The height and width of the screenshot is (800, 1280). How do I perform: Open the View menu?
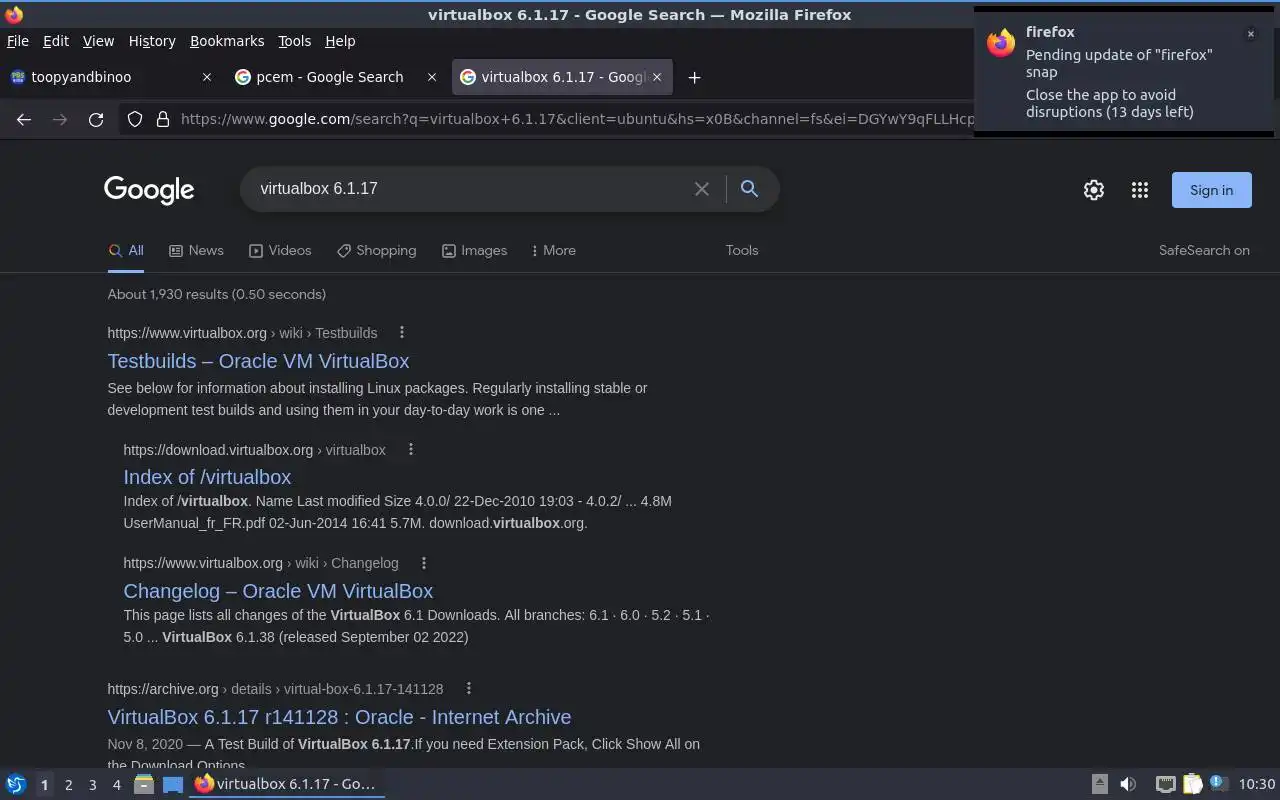tap(98, 41)
